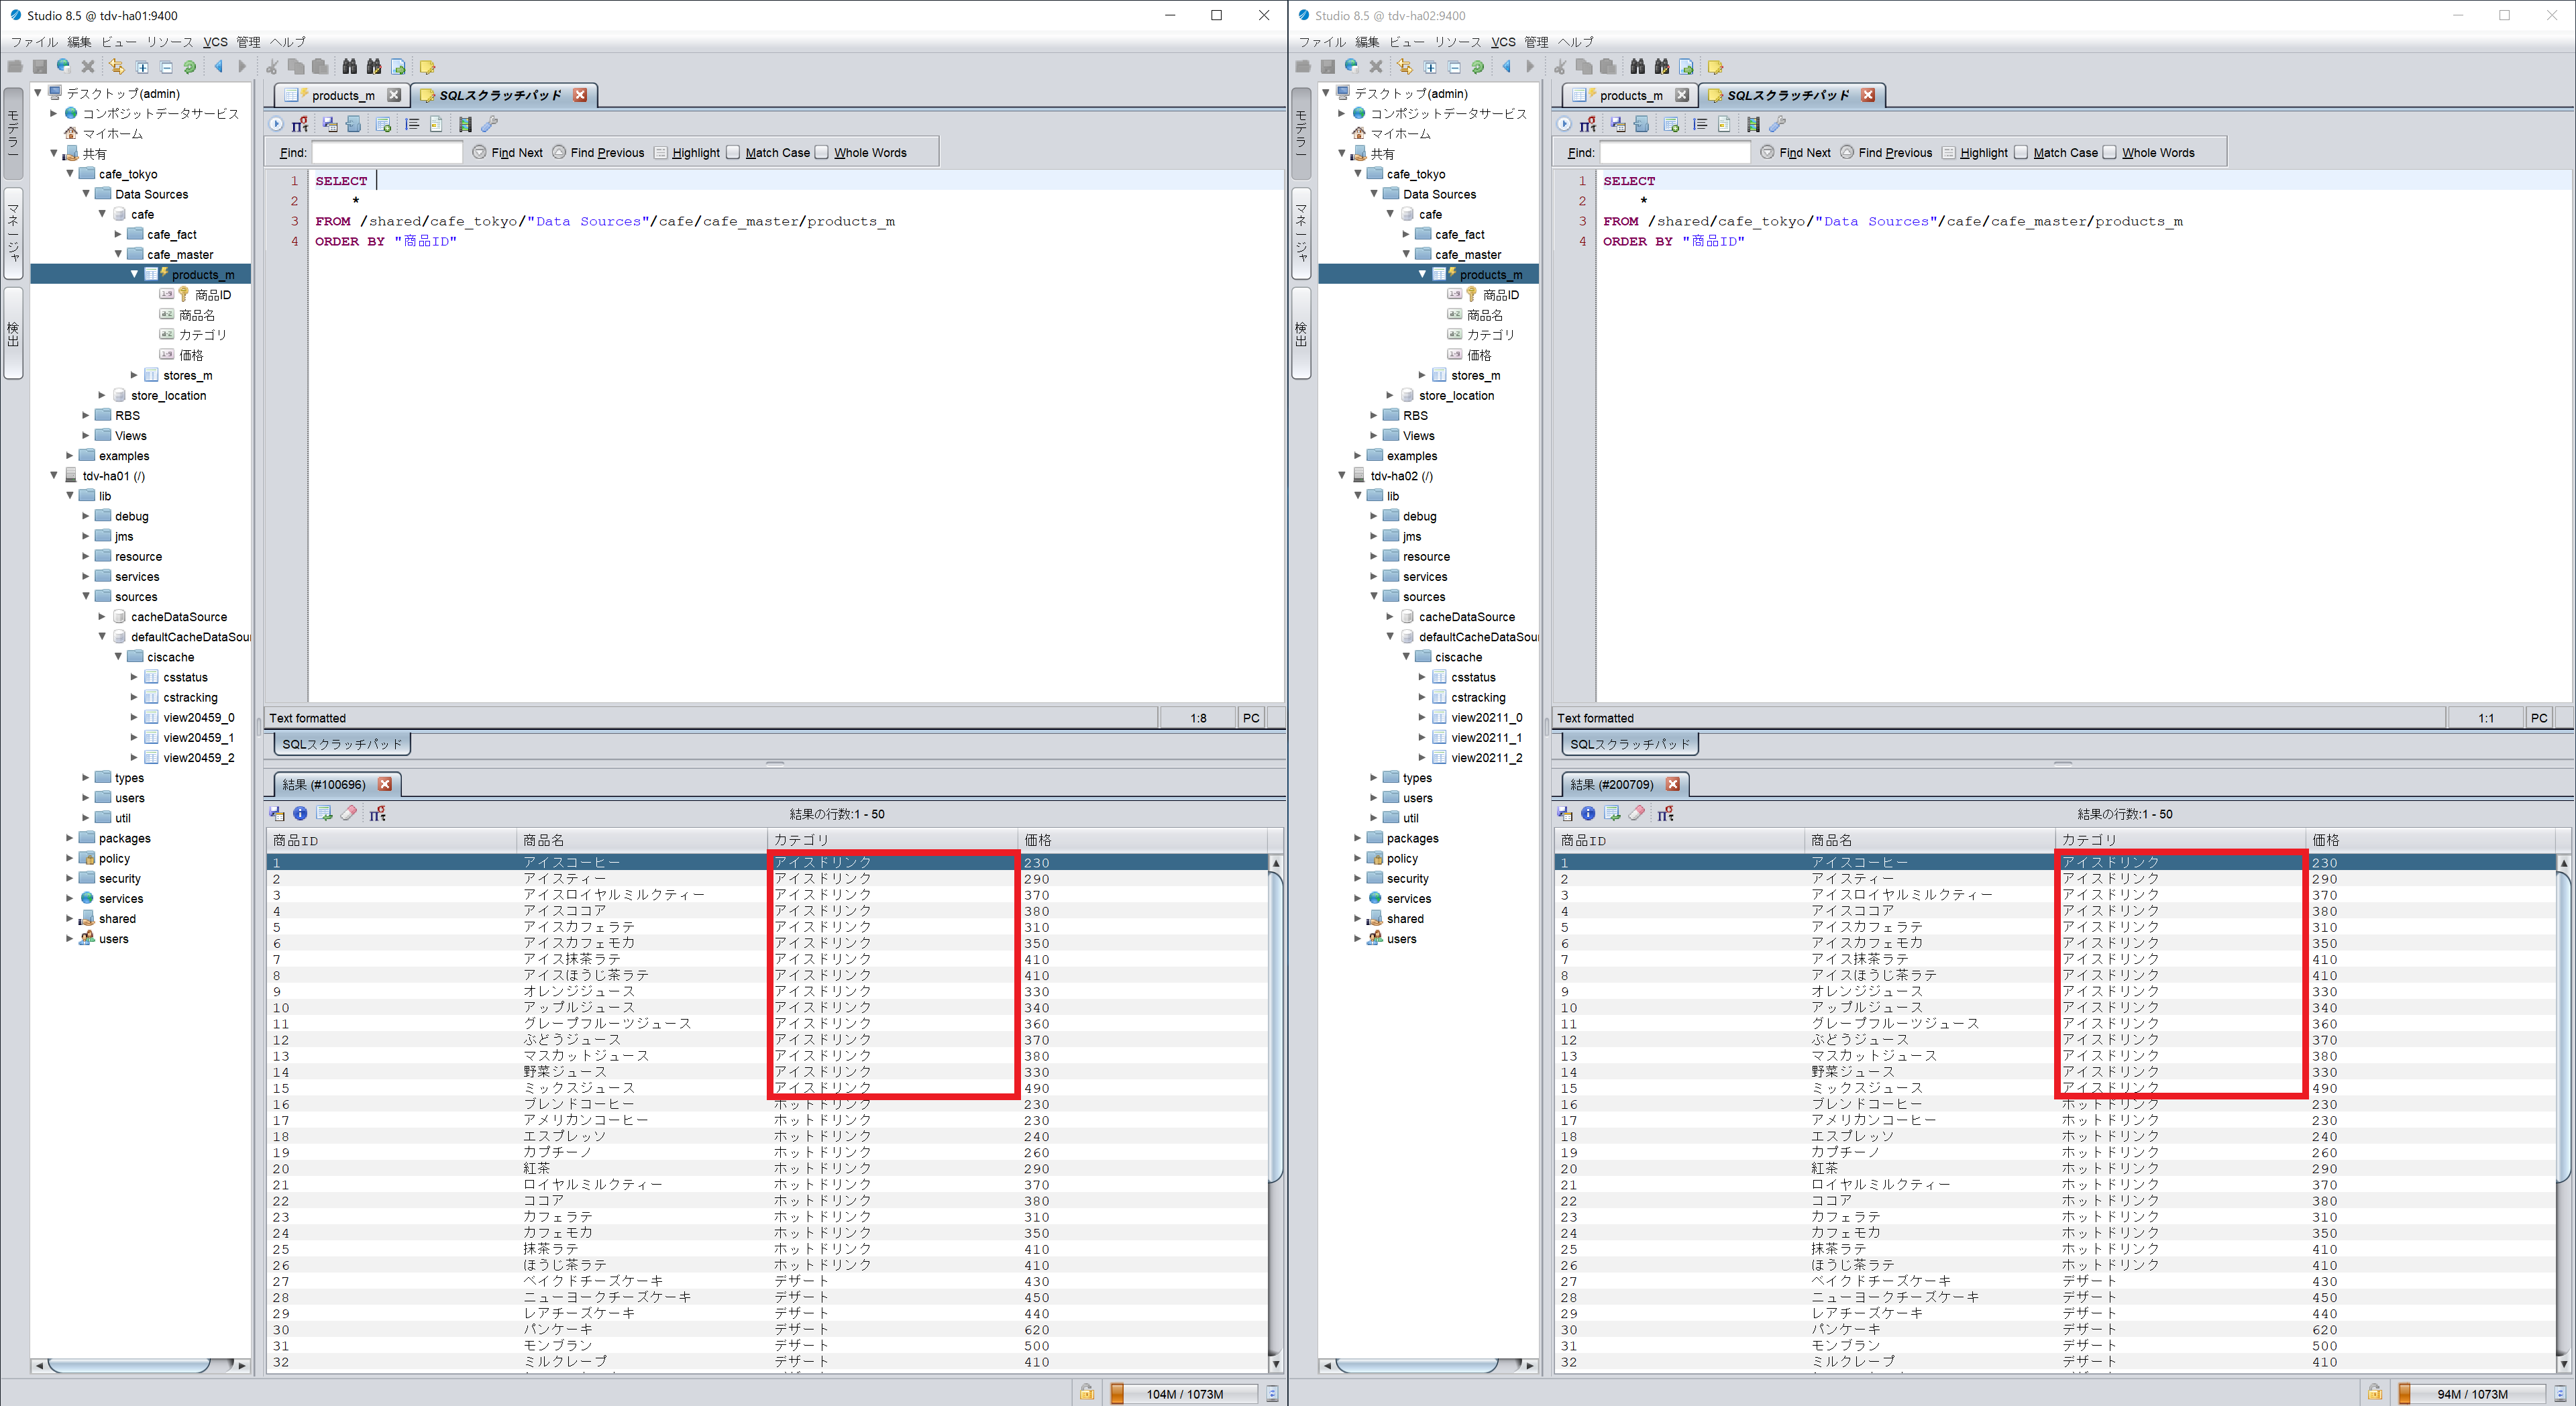
Task: Click the first binoculars search icon in left window toolbar
Action: (349, 67)
